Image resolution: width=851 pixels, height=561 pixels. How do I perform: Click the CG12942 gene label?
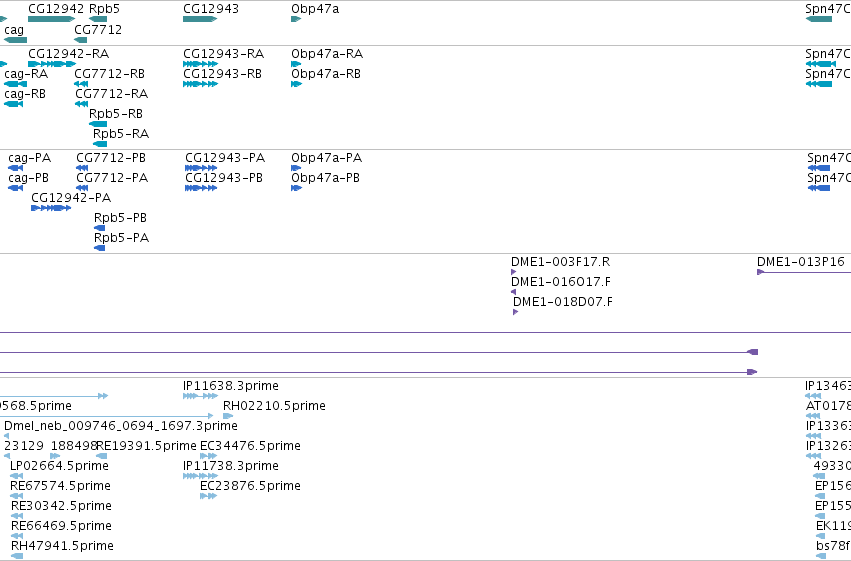[56, 9]
